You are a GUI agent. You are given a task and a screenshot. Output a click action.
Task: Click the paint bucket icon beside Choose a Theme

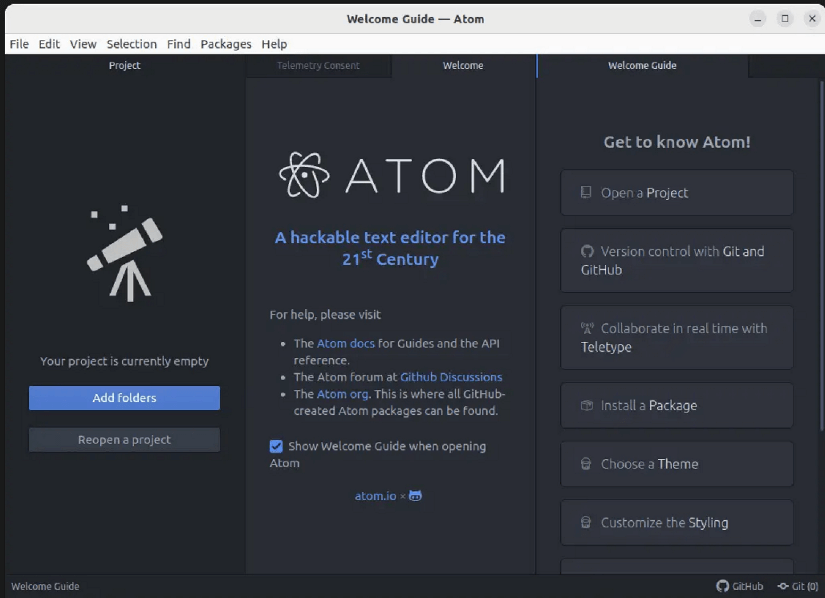coord(586,464)
